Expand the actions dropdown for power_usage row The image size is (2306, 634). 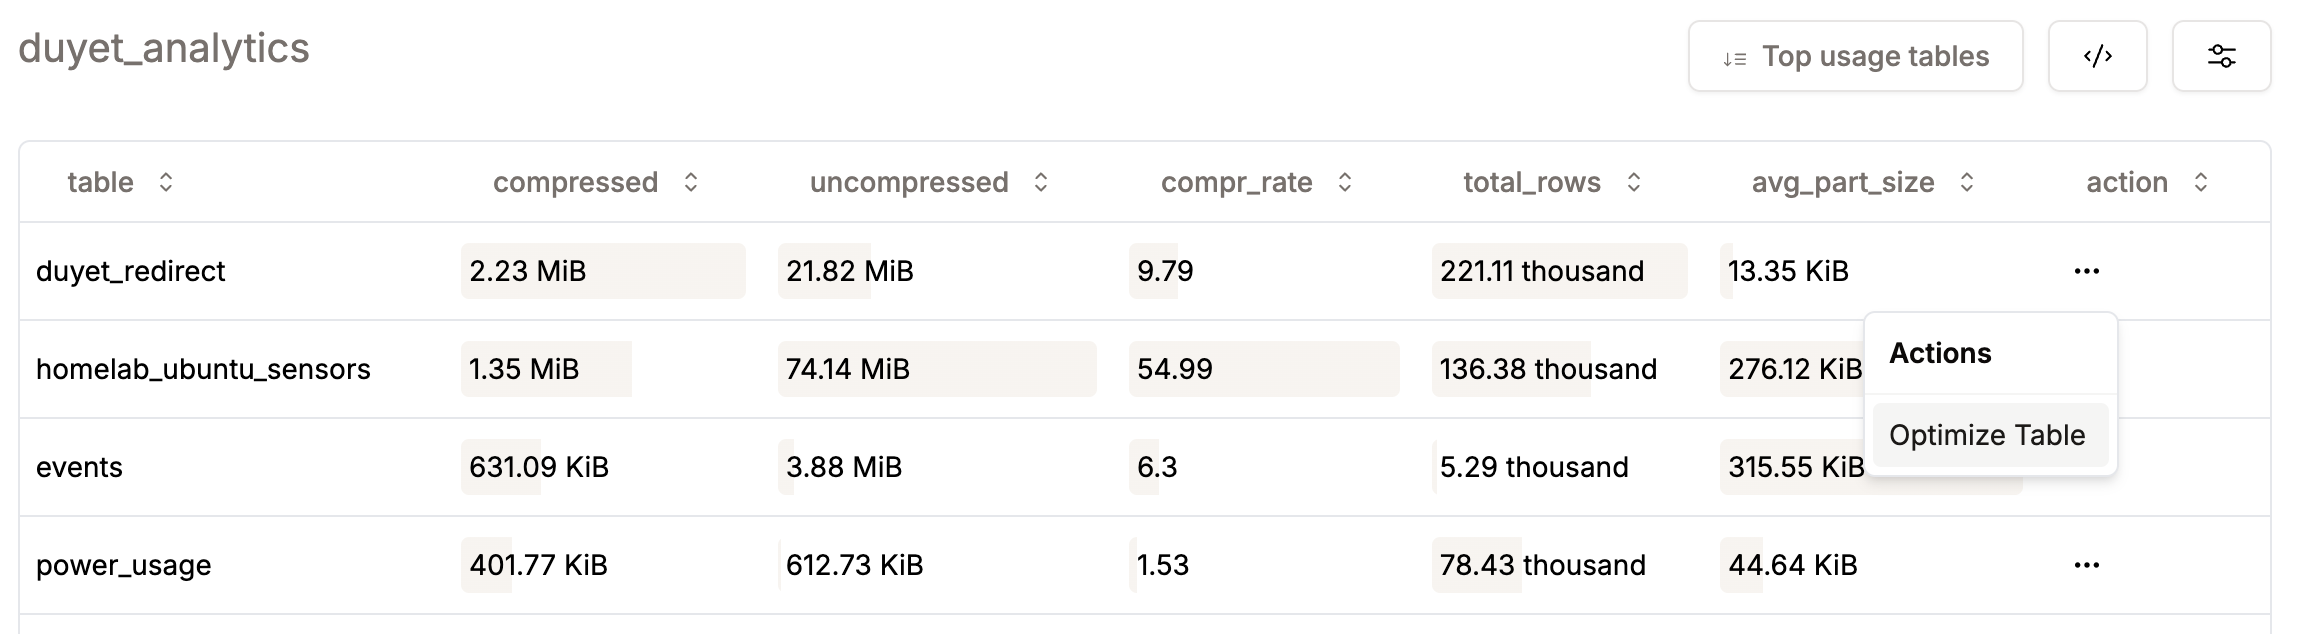[x=2087, y=565]
